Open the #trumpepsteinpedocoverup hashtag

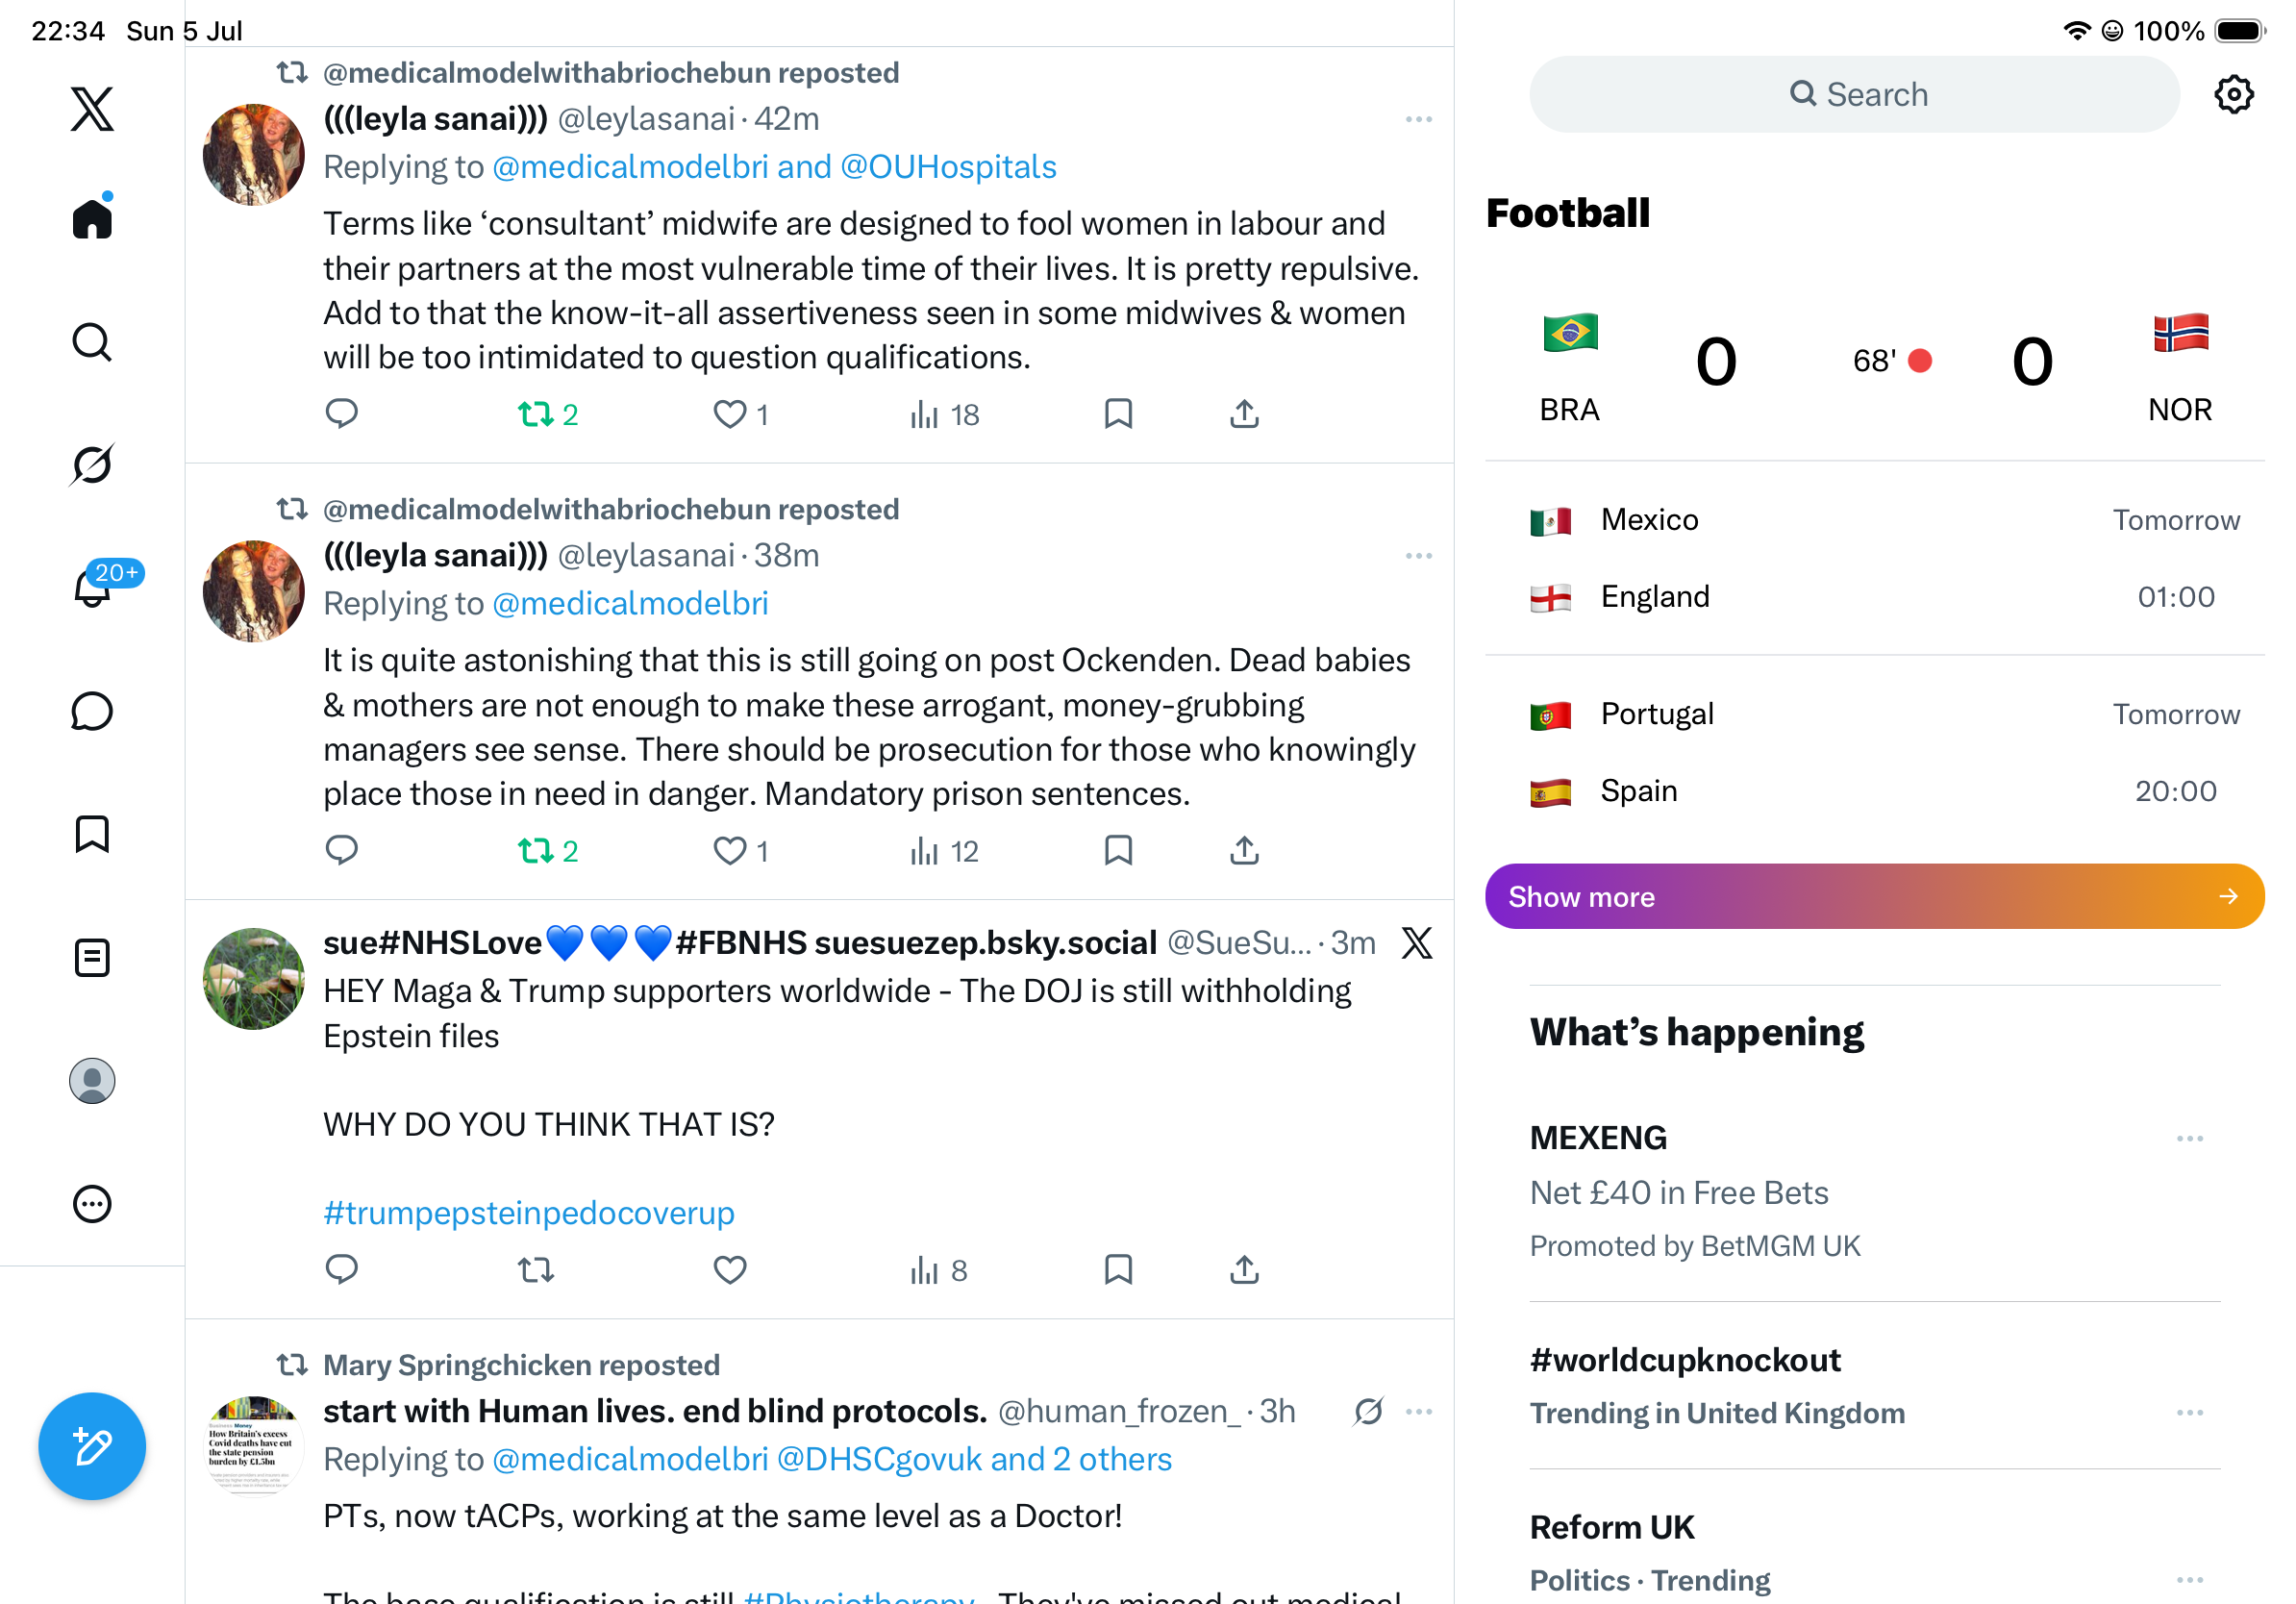[529, 1213]
